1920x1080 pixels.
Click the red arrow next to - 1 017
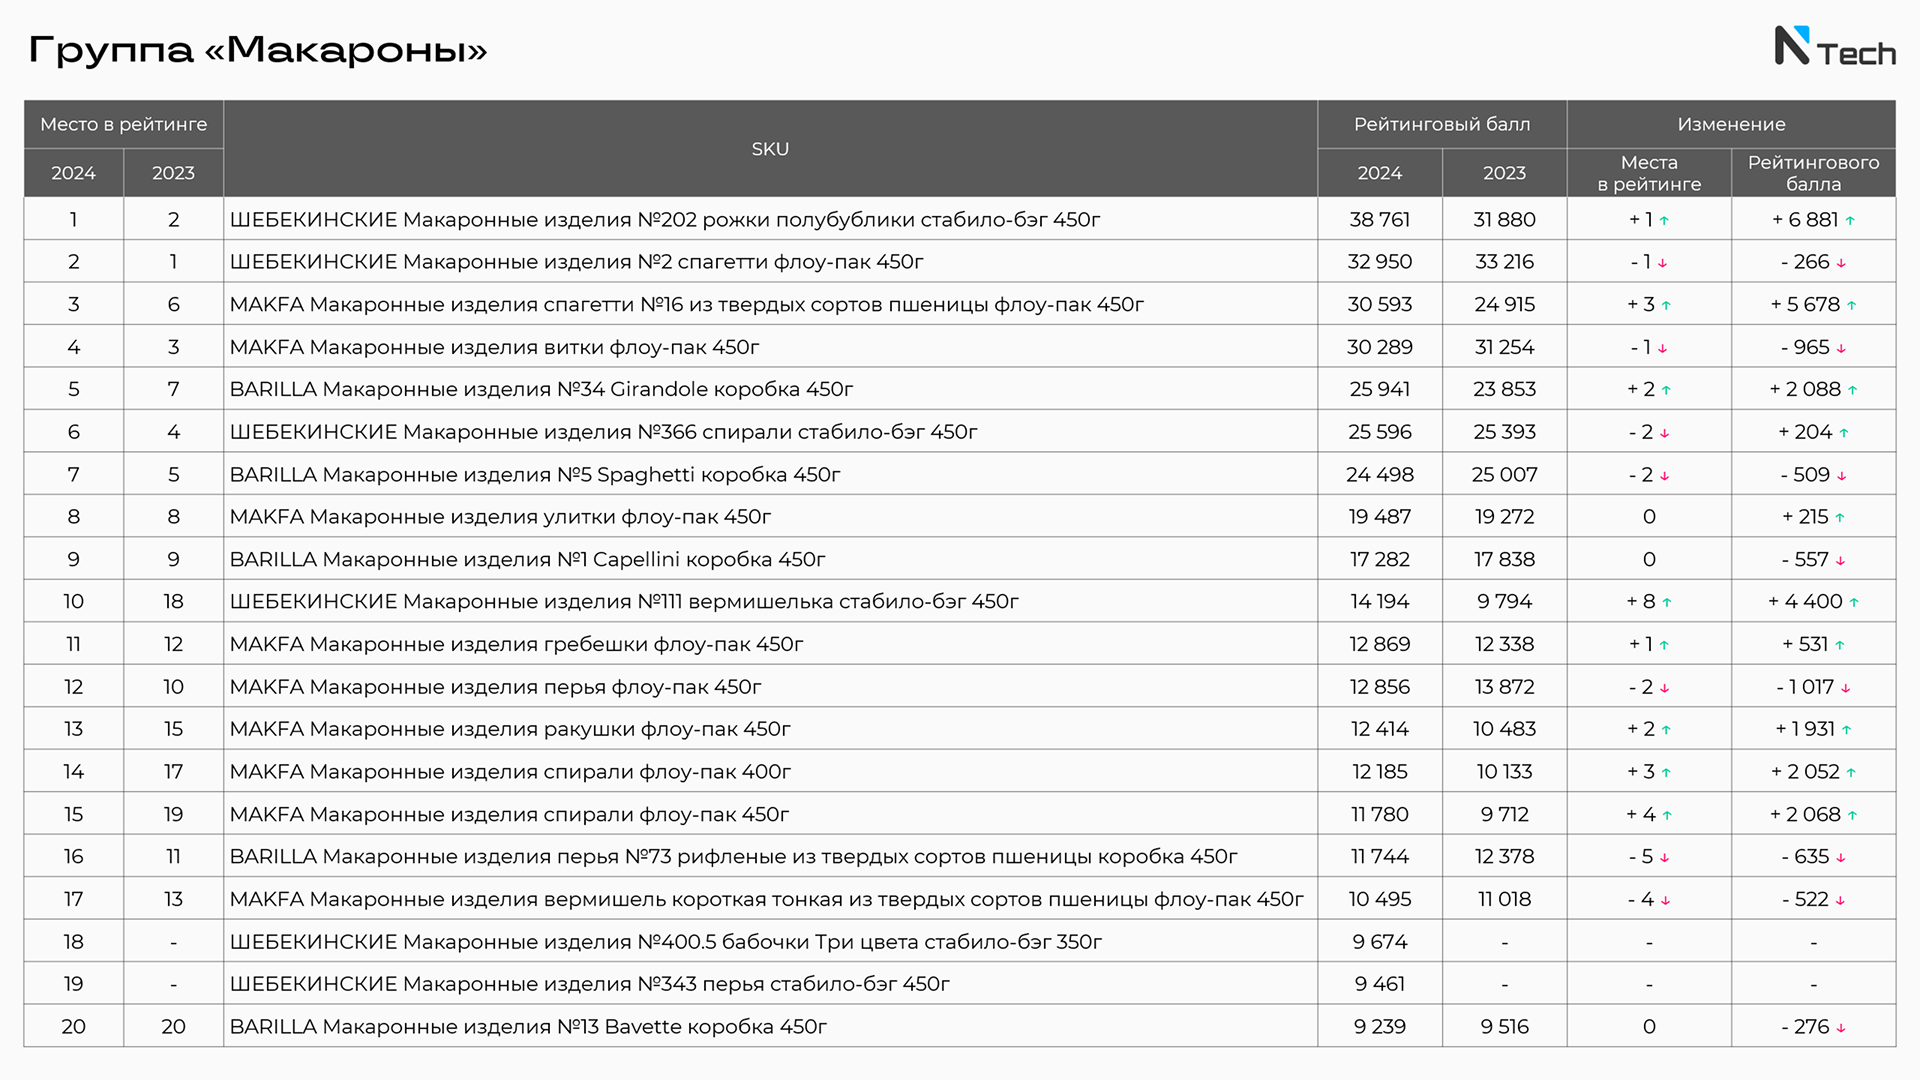tap(1846, 688)
